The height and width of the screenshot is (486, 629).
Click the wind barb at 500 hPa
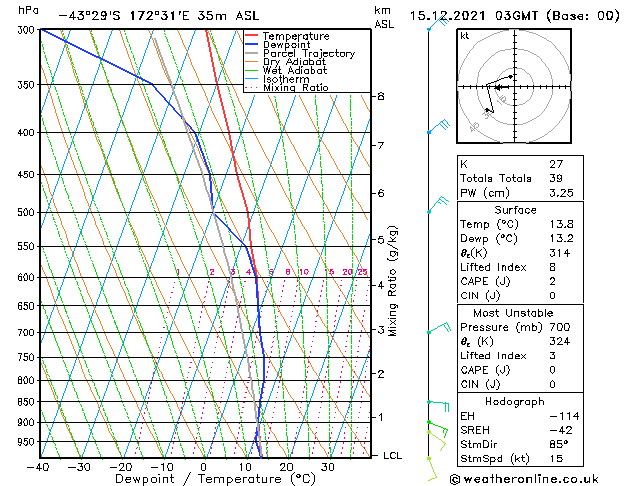[x=437, y=206]
